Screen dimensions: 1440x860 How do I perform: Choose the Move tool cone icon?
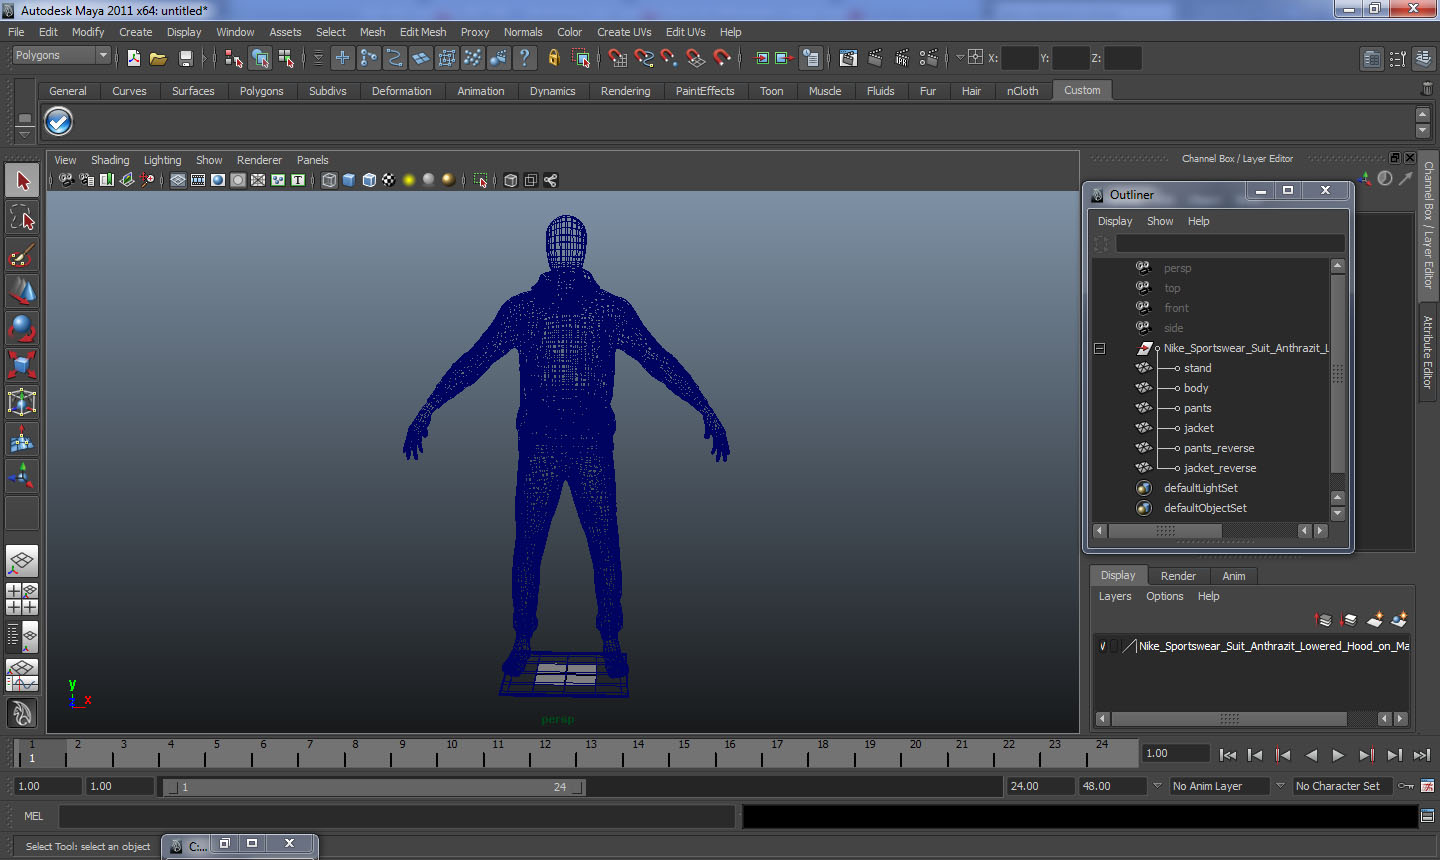tap(22, 291)
